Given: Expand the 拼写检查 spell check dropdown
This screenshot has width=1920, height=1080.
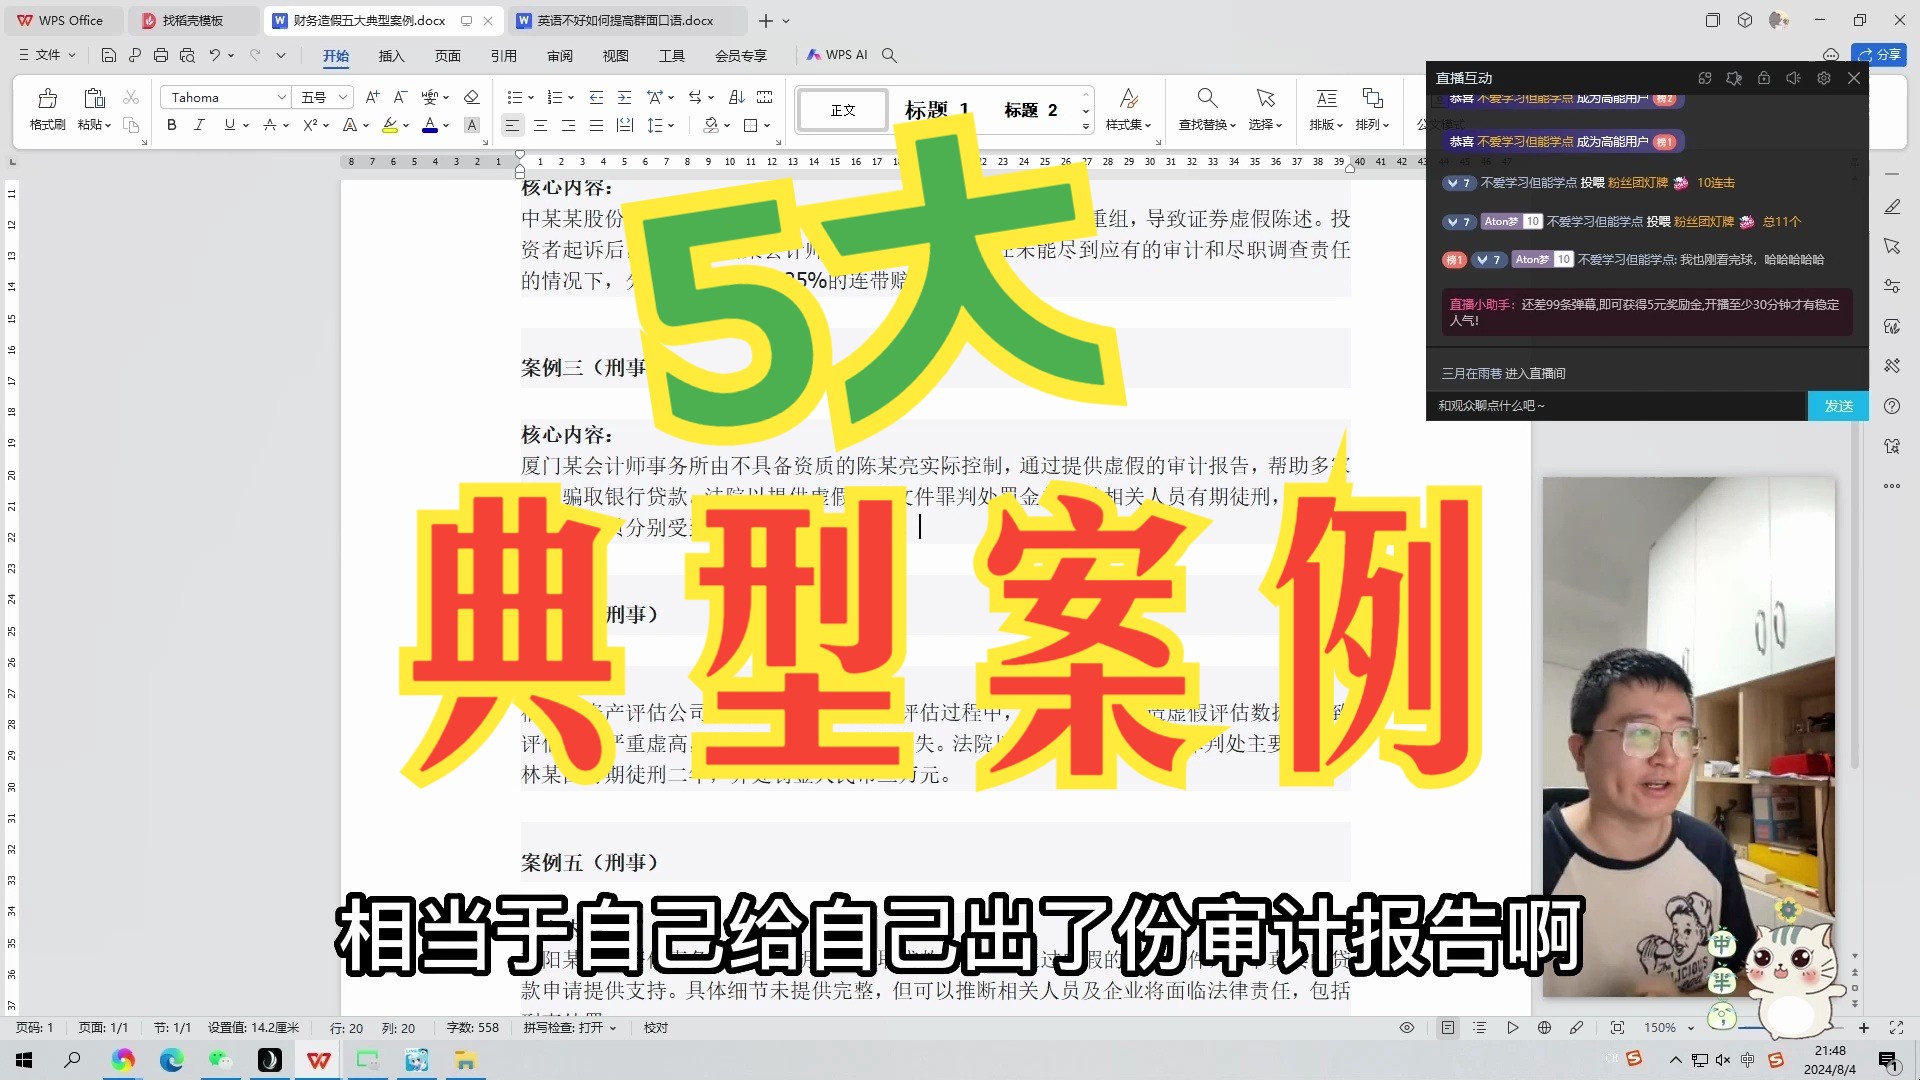Looking at the screenshot, I should coord(613,1028).
